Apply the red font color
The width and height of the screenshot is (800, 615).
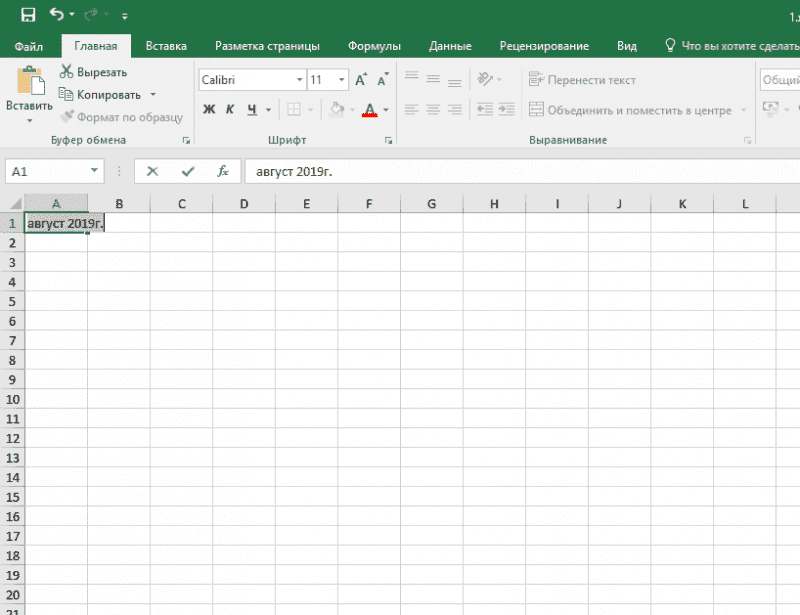[x=370, y=110]
